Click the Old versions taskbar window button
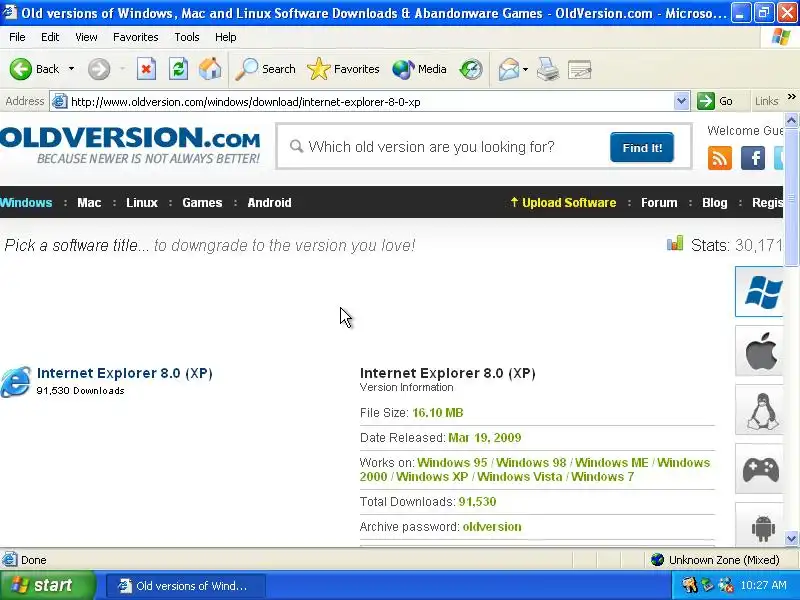 pyautogui.click(x=186, y=585)
